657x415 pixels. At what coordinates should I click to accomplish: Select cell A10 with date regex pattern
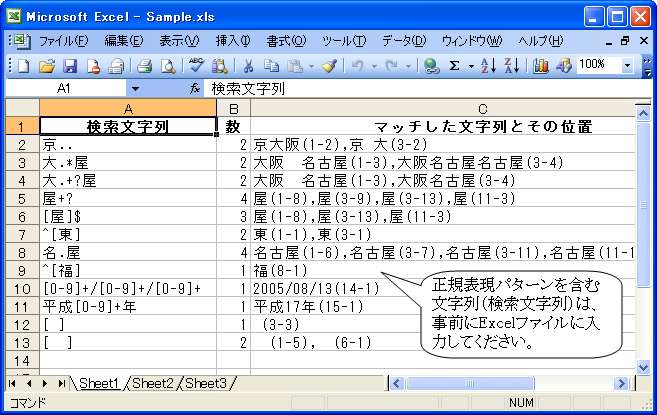(128, 288)
